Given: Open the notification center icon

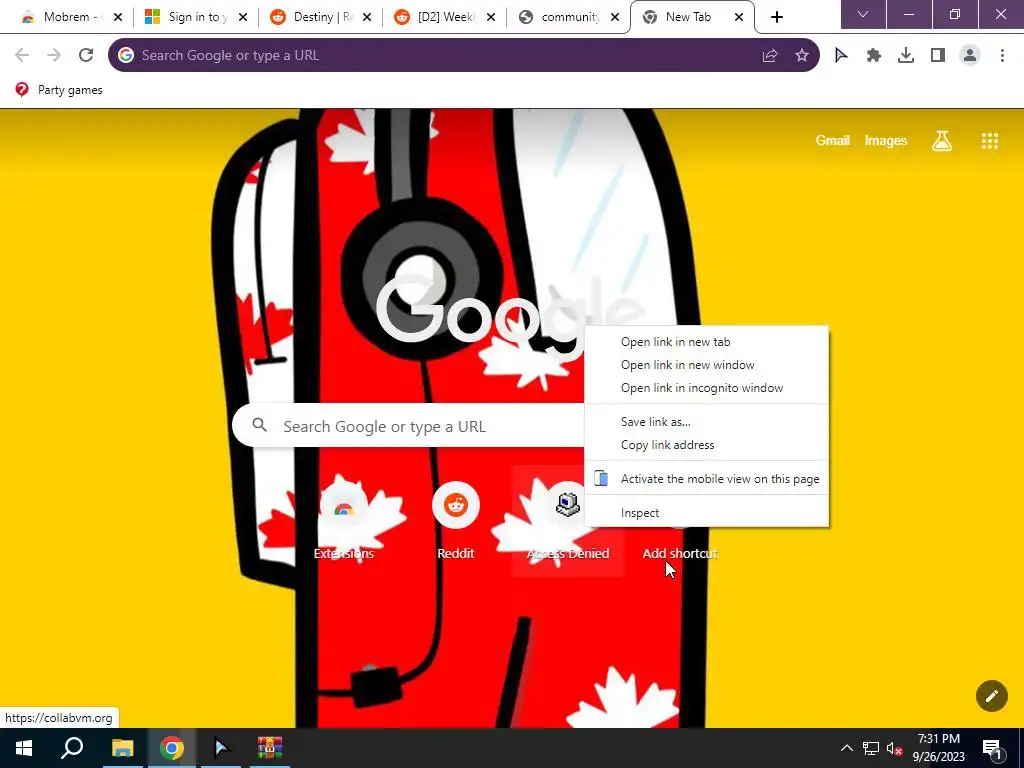Looking at the screenshot, I should pos(992,748).
